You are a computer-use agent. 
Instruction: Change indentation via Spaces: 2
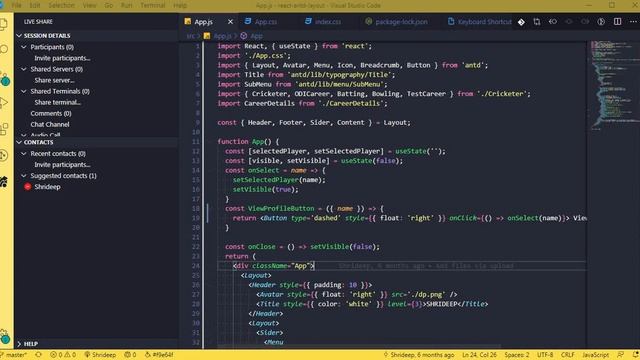[x=517, y=355]
